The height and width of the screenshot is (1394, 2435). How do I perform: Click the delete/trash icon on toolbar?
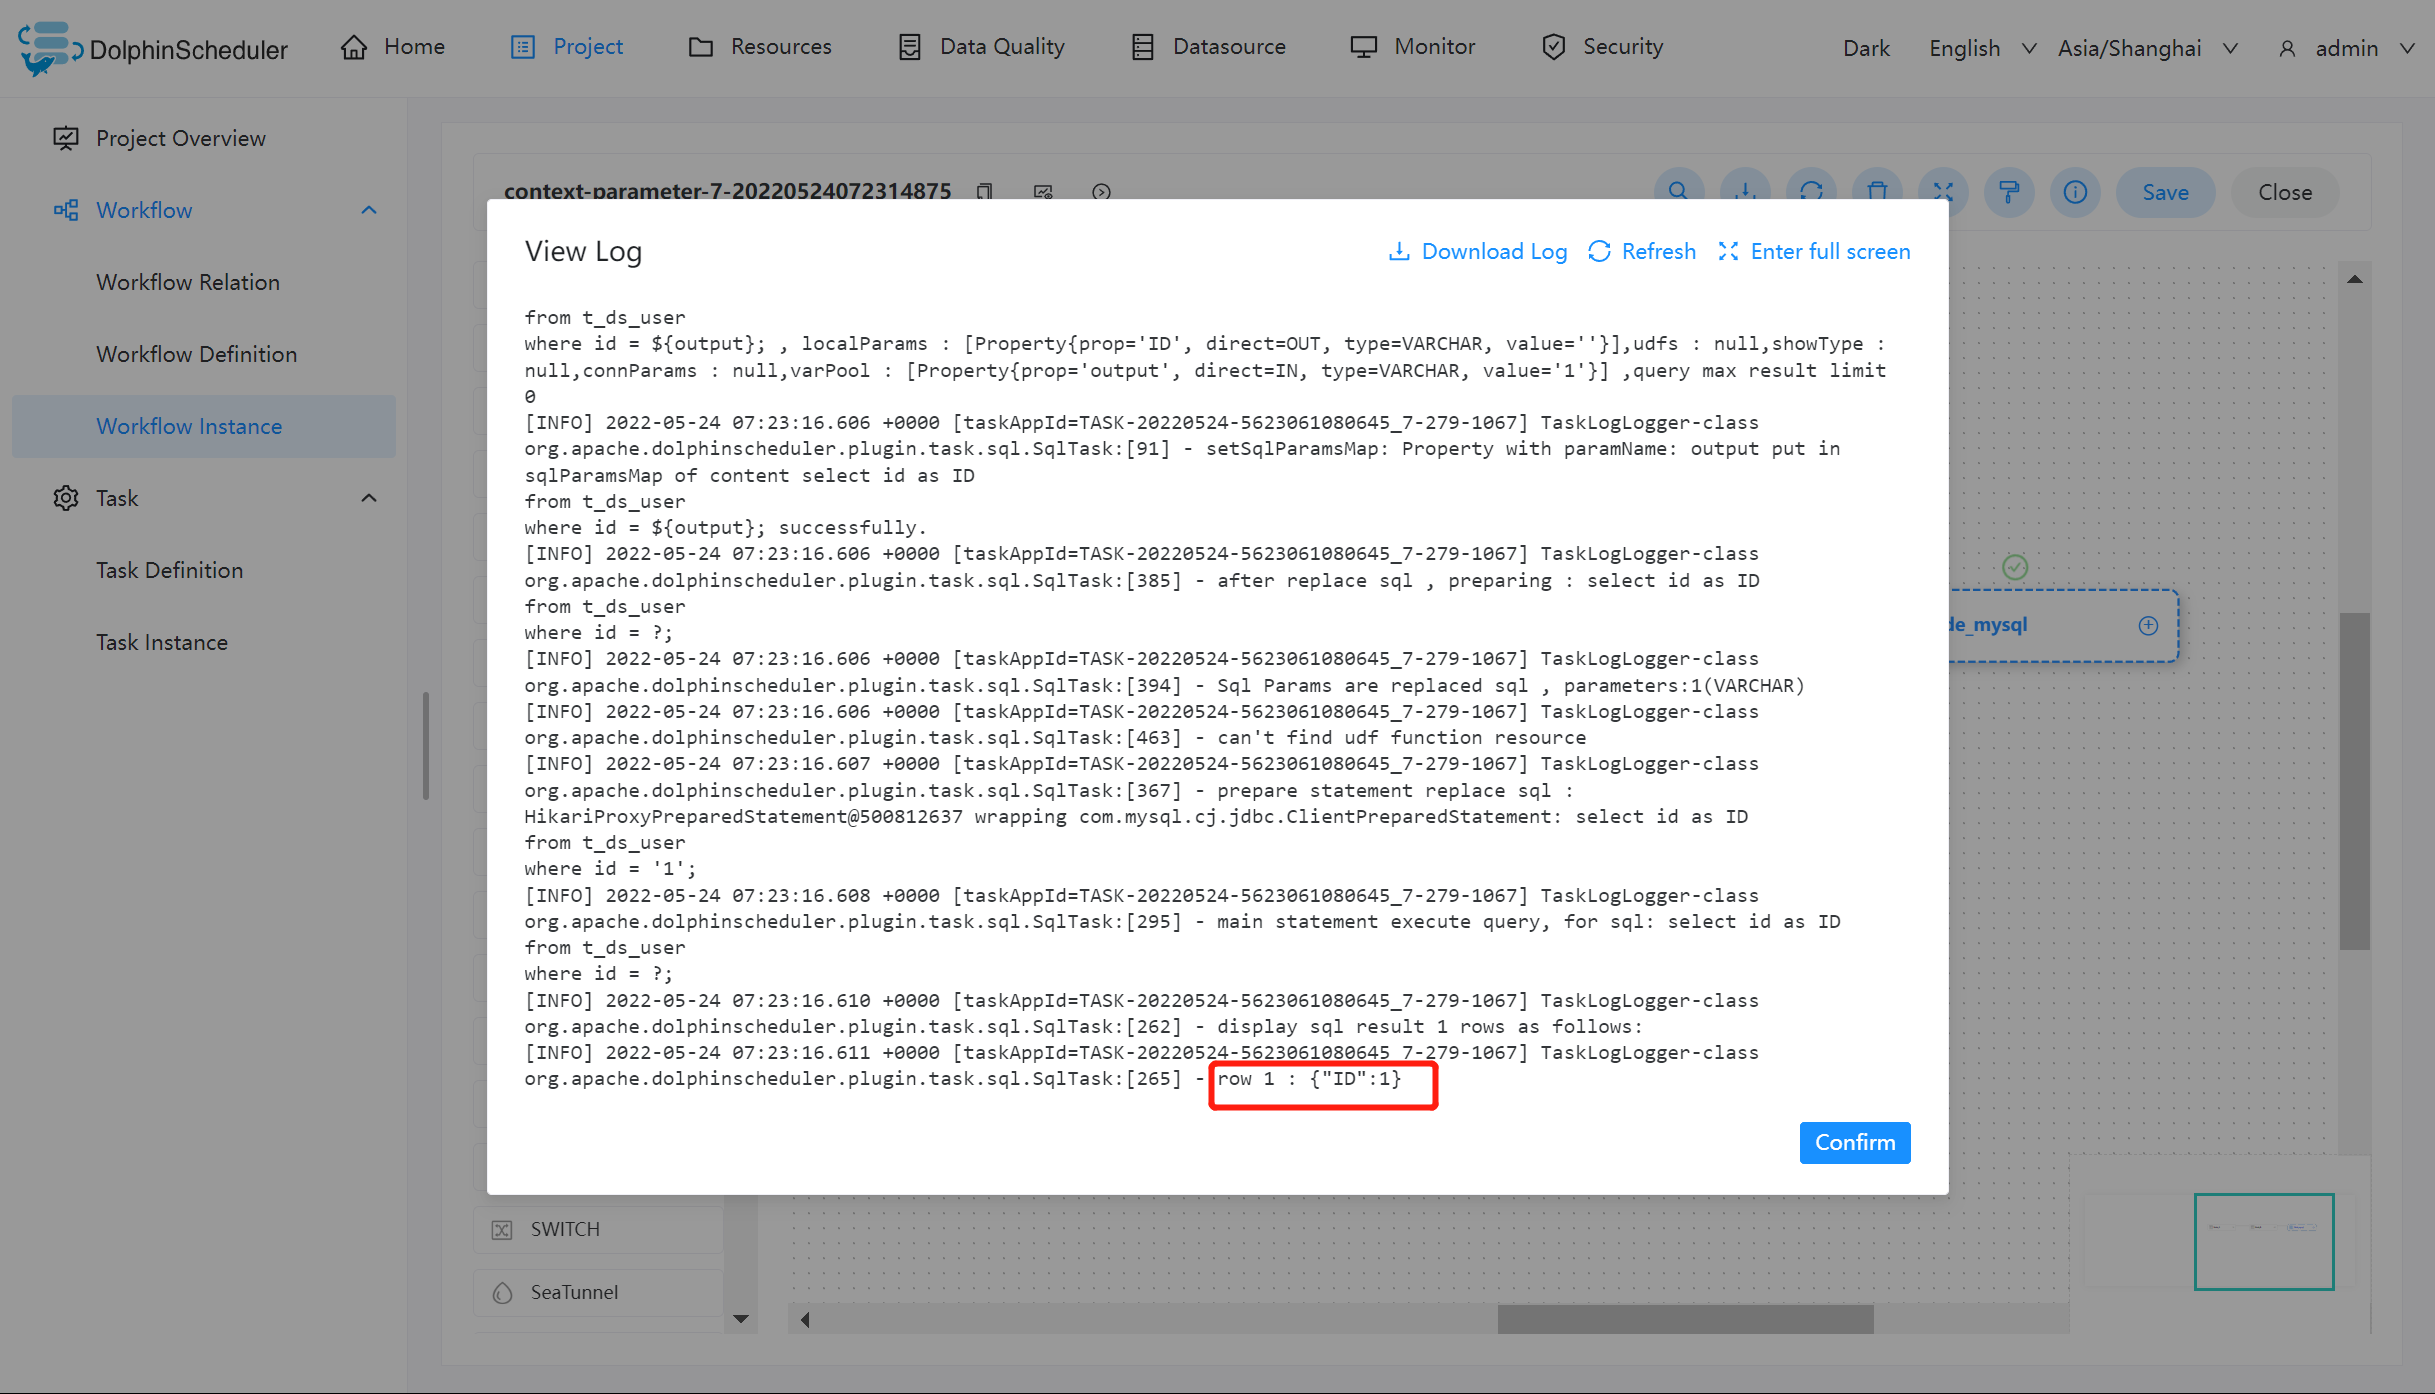[1876, 191]
